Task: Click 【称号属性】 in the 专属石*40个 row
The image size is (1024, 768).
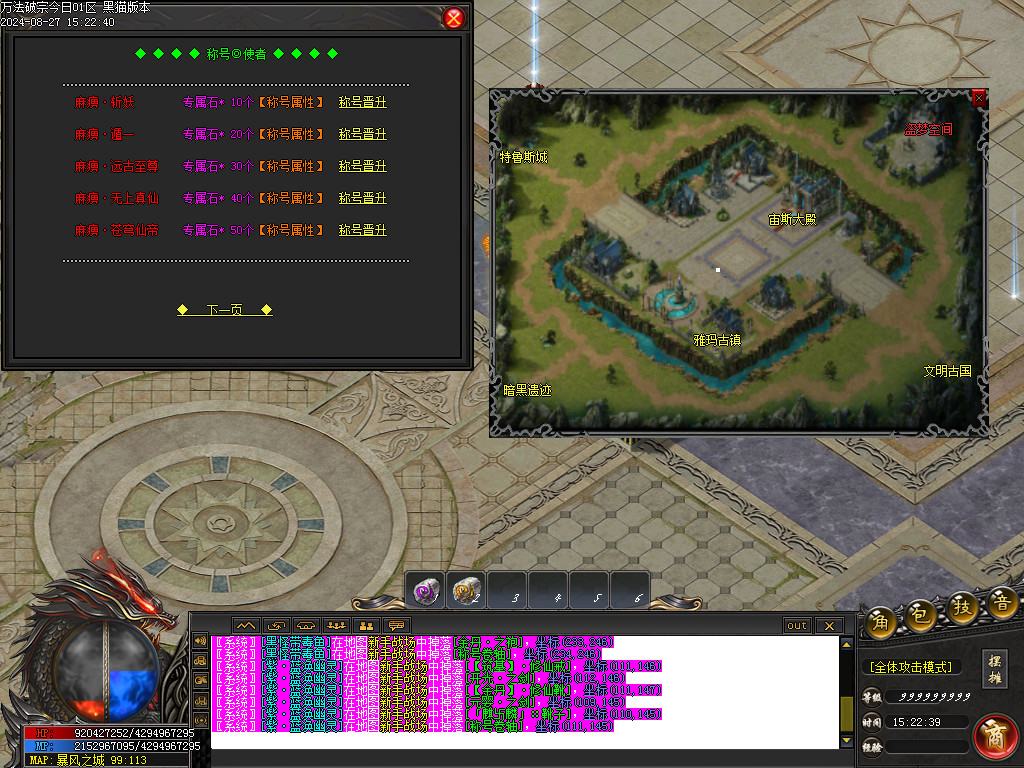Action: [291, 199]
